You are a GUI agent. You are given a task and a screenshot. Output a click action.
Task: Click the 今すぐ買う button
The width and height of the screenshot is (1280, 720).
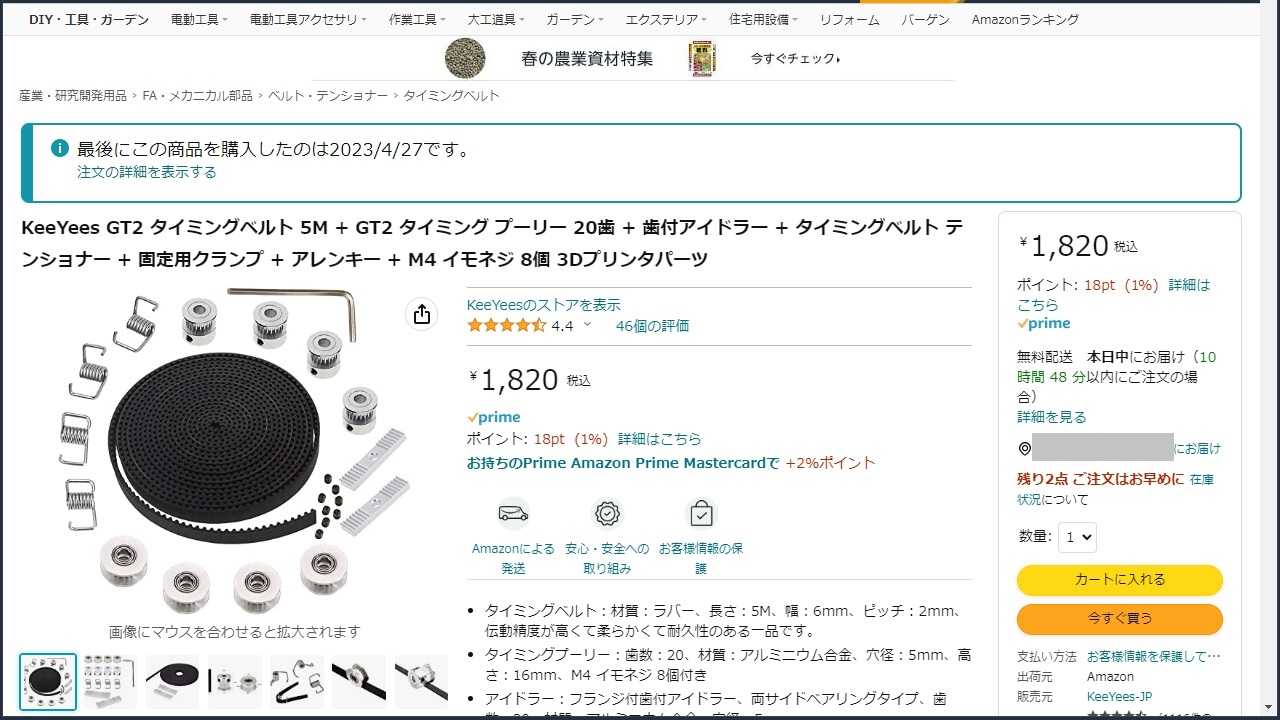click(x=1120, y=619)
